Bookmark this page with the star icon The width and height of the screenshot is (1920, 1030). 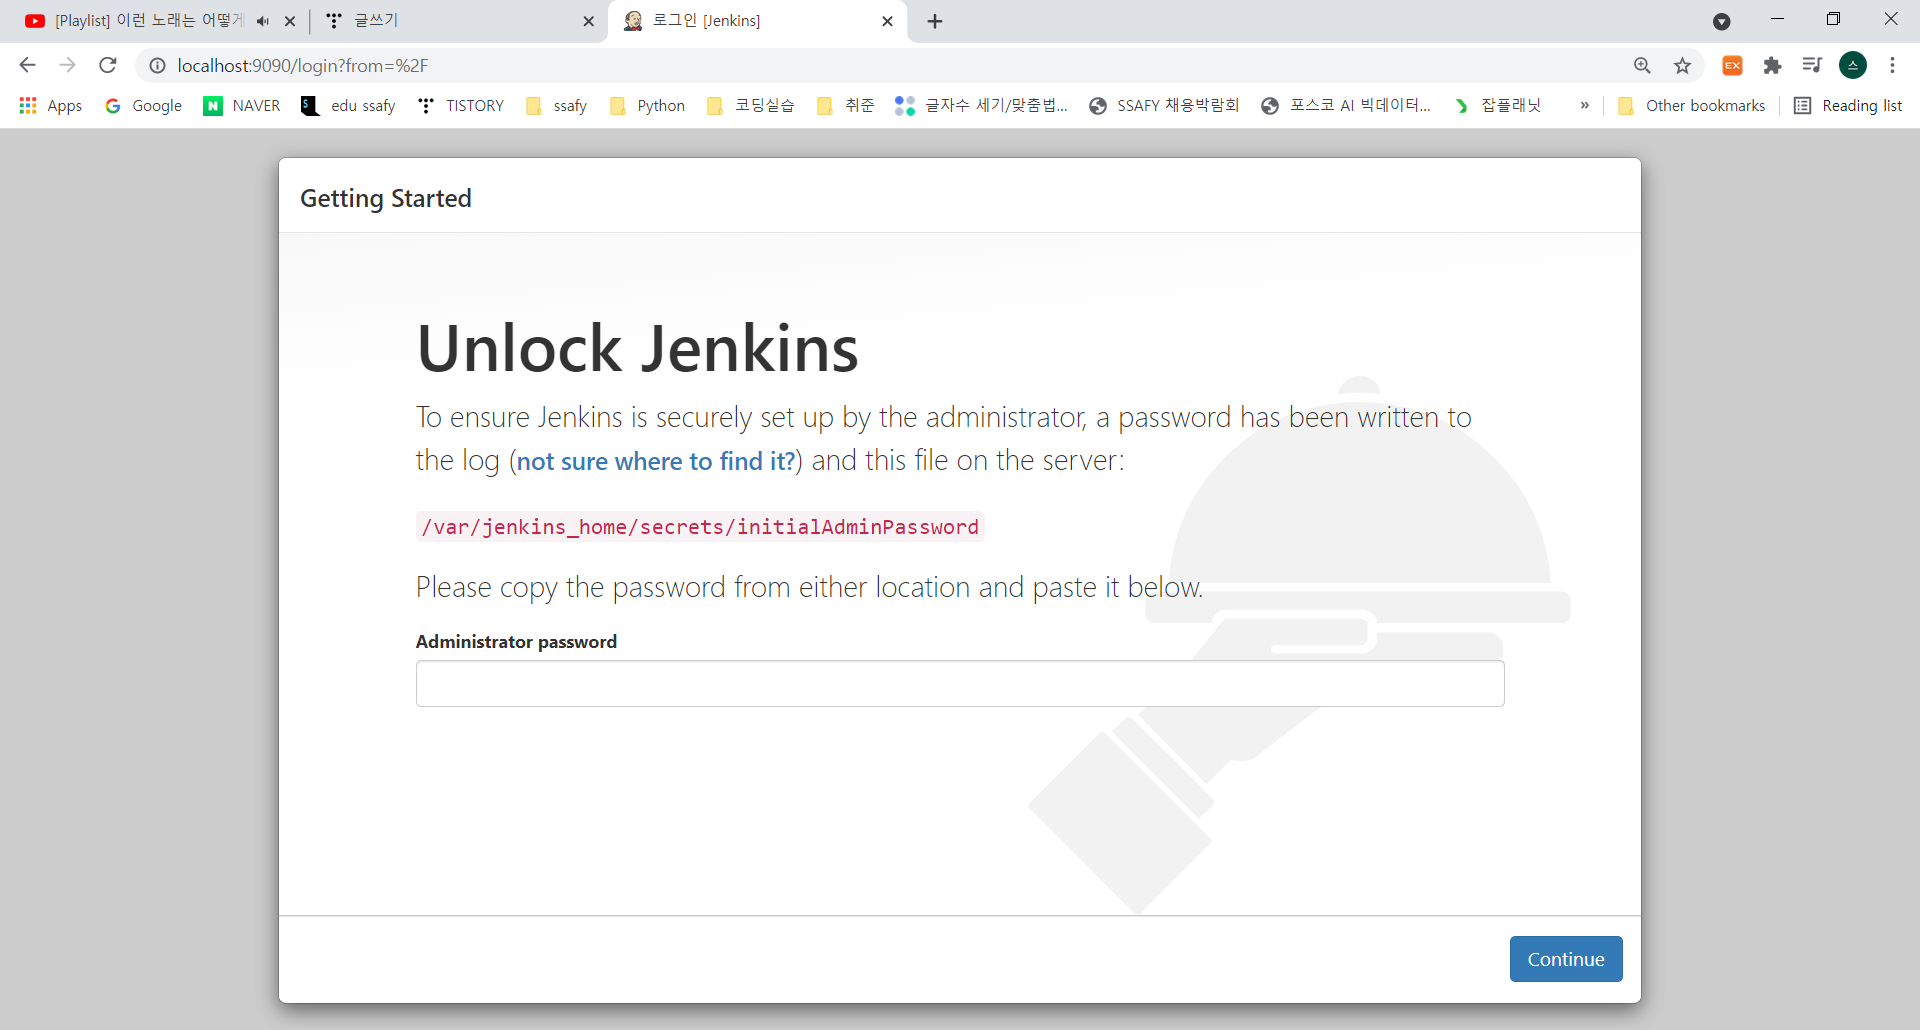(1682, 65)
